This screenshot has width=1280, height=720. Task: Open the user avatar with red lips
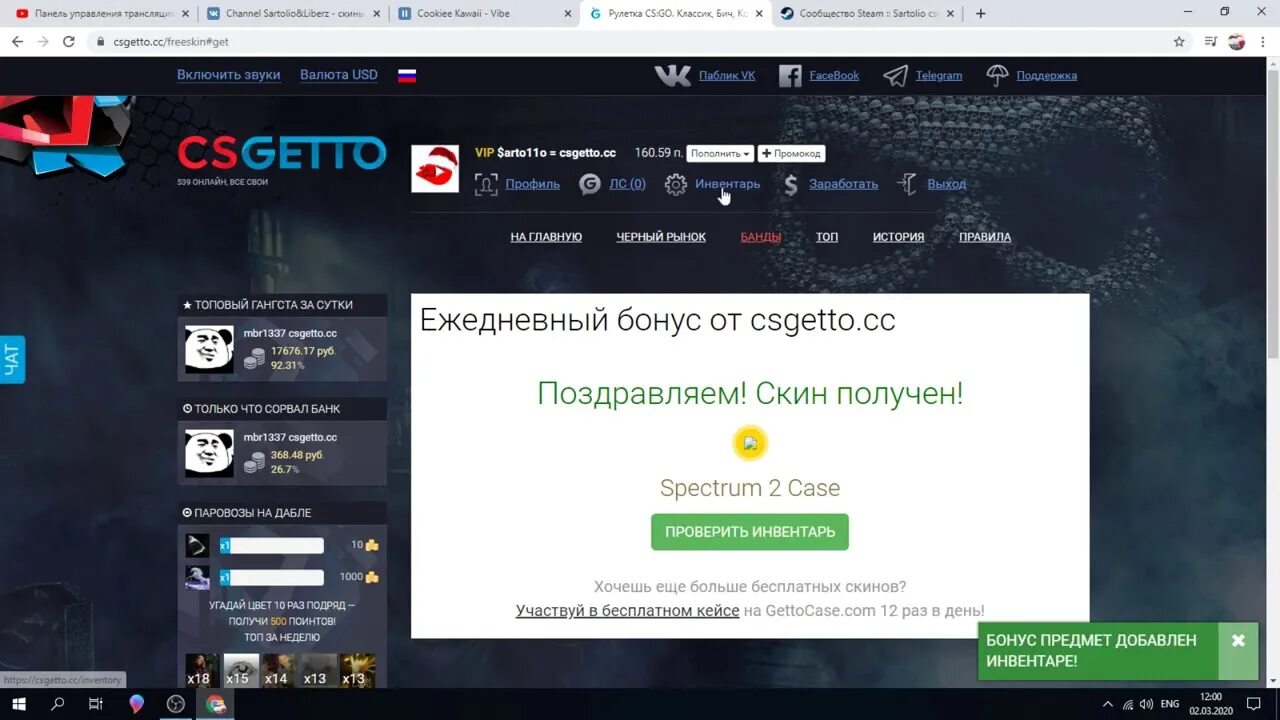[x=435, y=168]
